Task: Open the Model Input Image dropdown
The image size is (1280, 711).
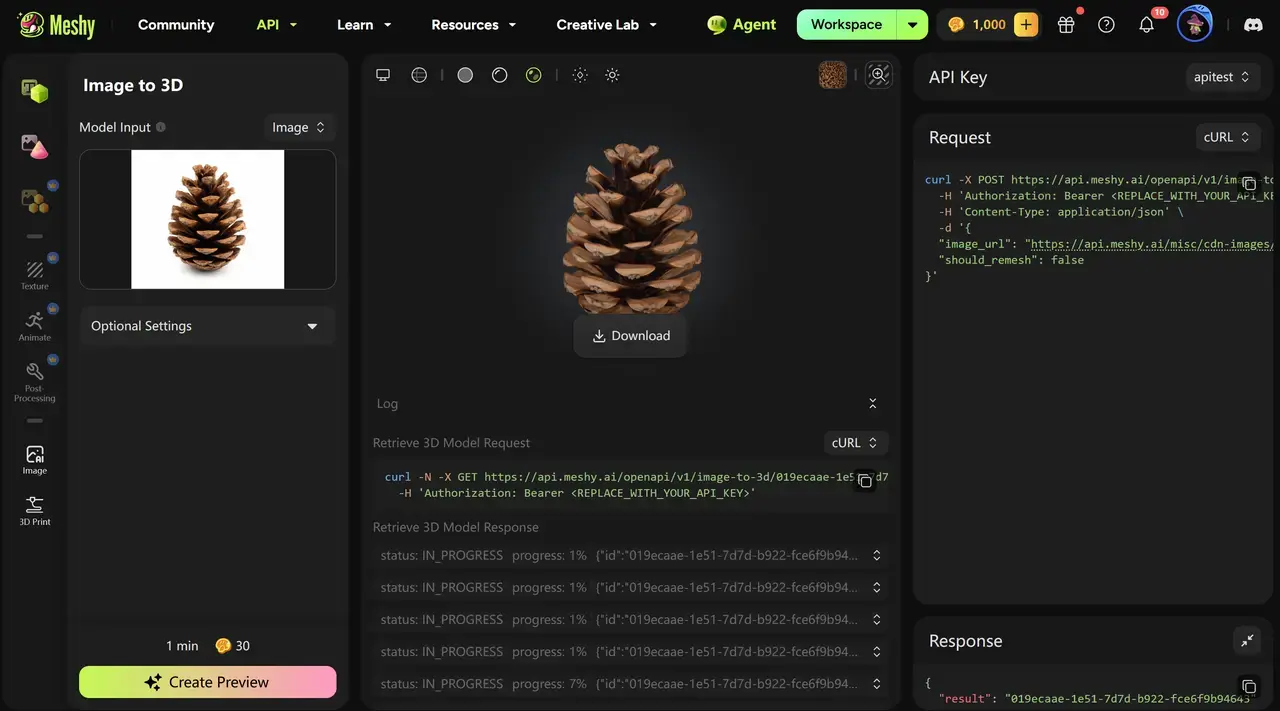Action: (x=299, y=127)
